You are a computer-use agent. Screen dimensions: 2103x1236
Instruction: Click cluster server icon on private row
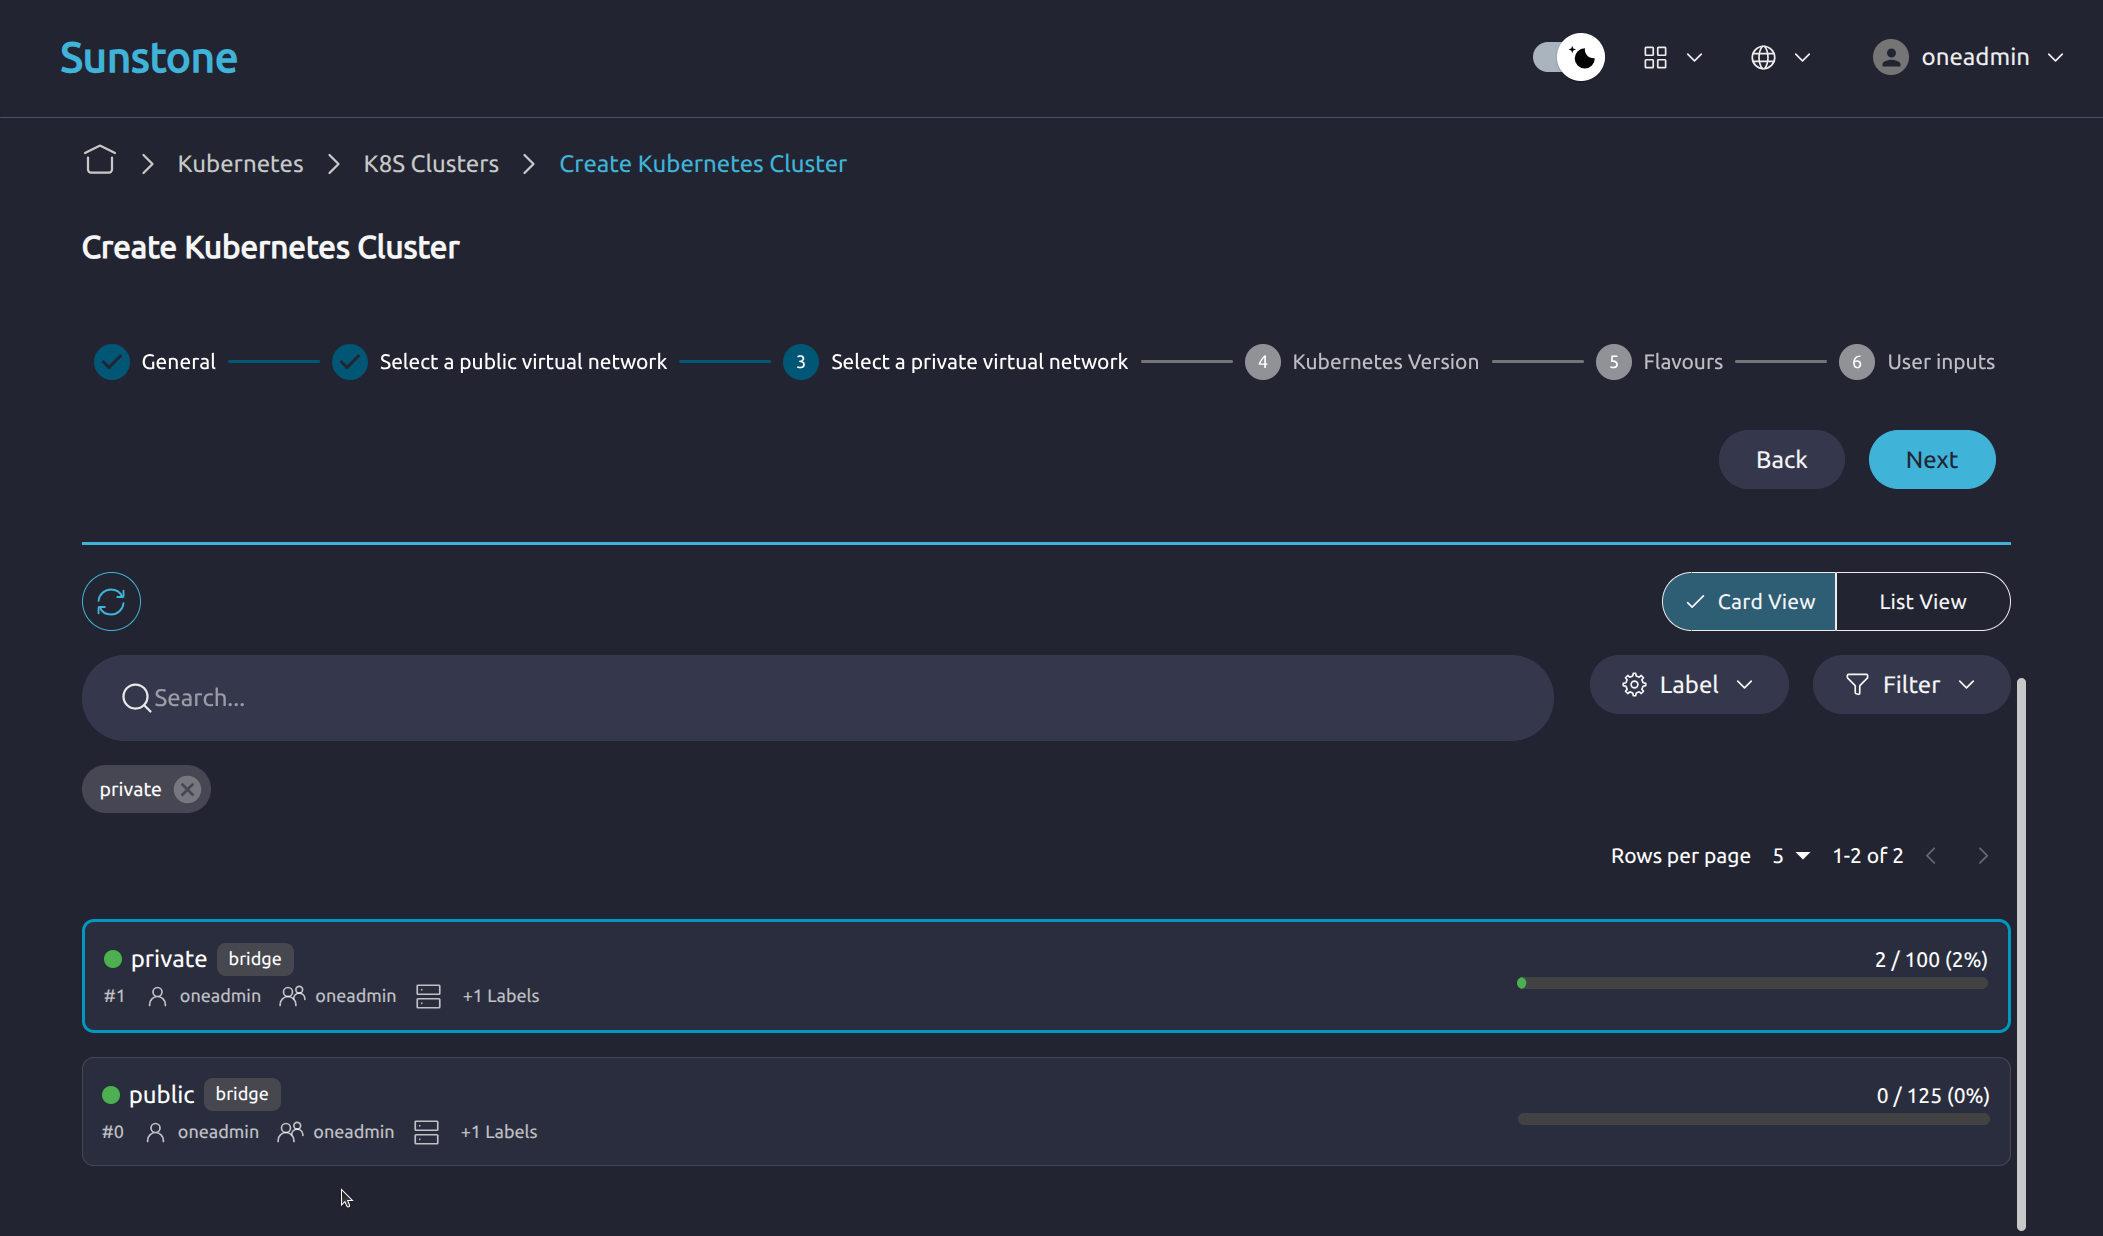click(x=428, y=996)
